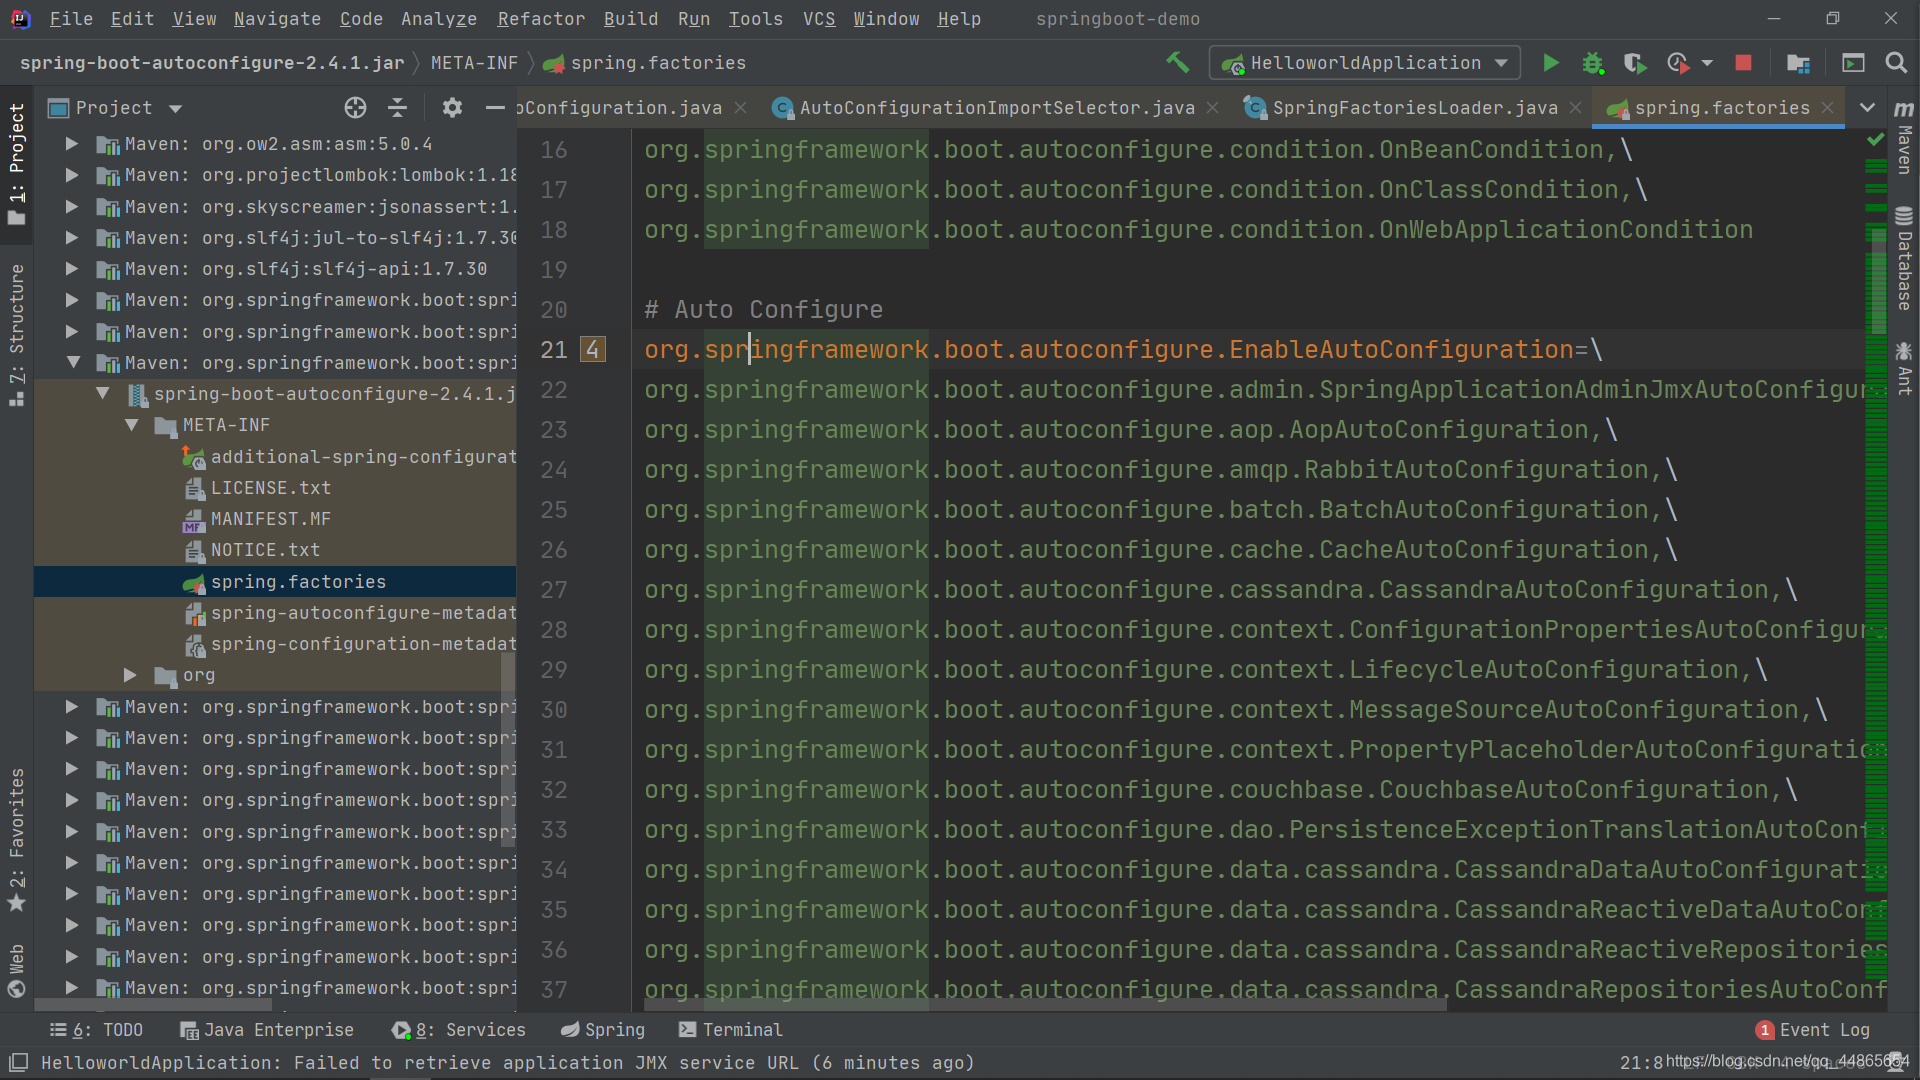
Task: Click the Build project hammer icon
Action: click(x=1178, y=63)
